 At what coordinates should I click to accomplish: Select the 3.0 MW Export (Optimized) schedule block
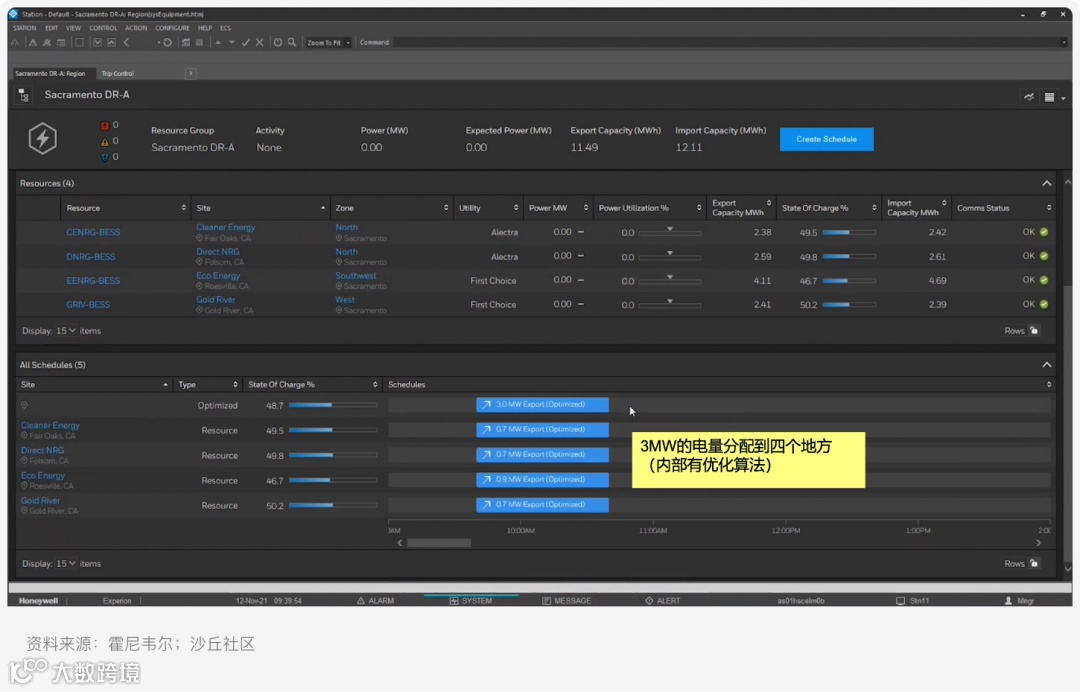click(542, 405)
